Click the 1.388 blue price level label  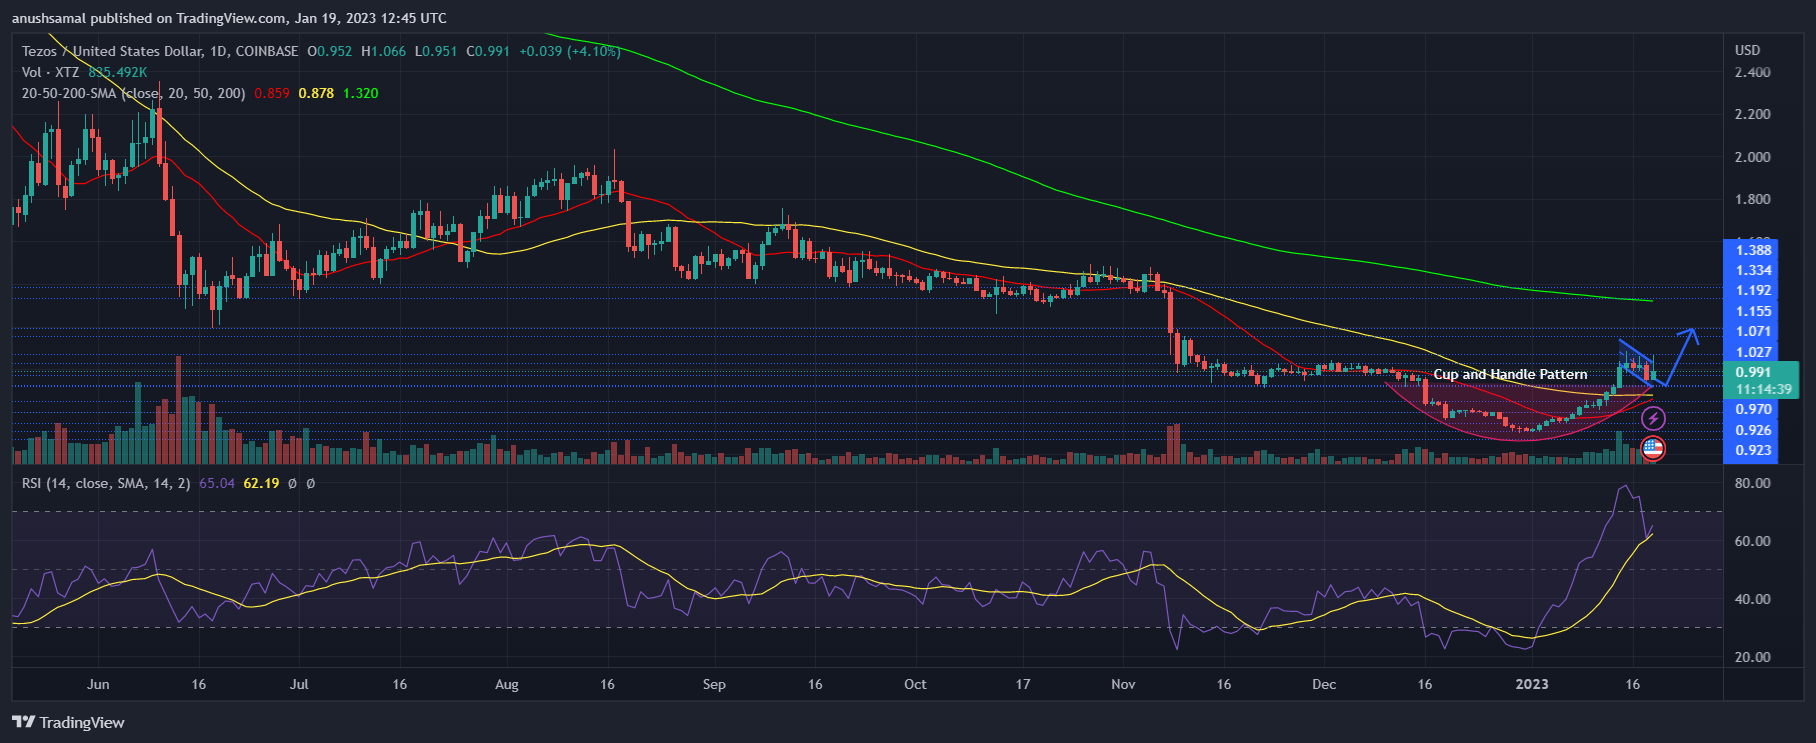click(x=1753, y=250)
